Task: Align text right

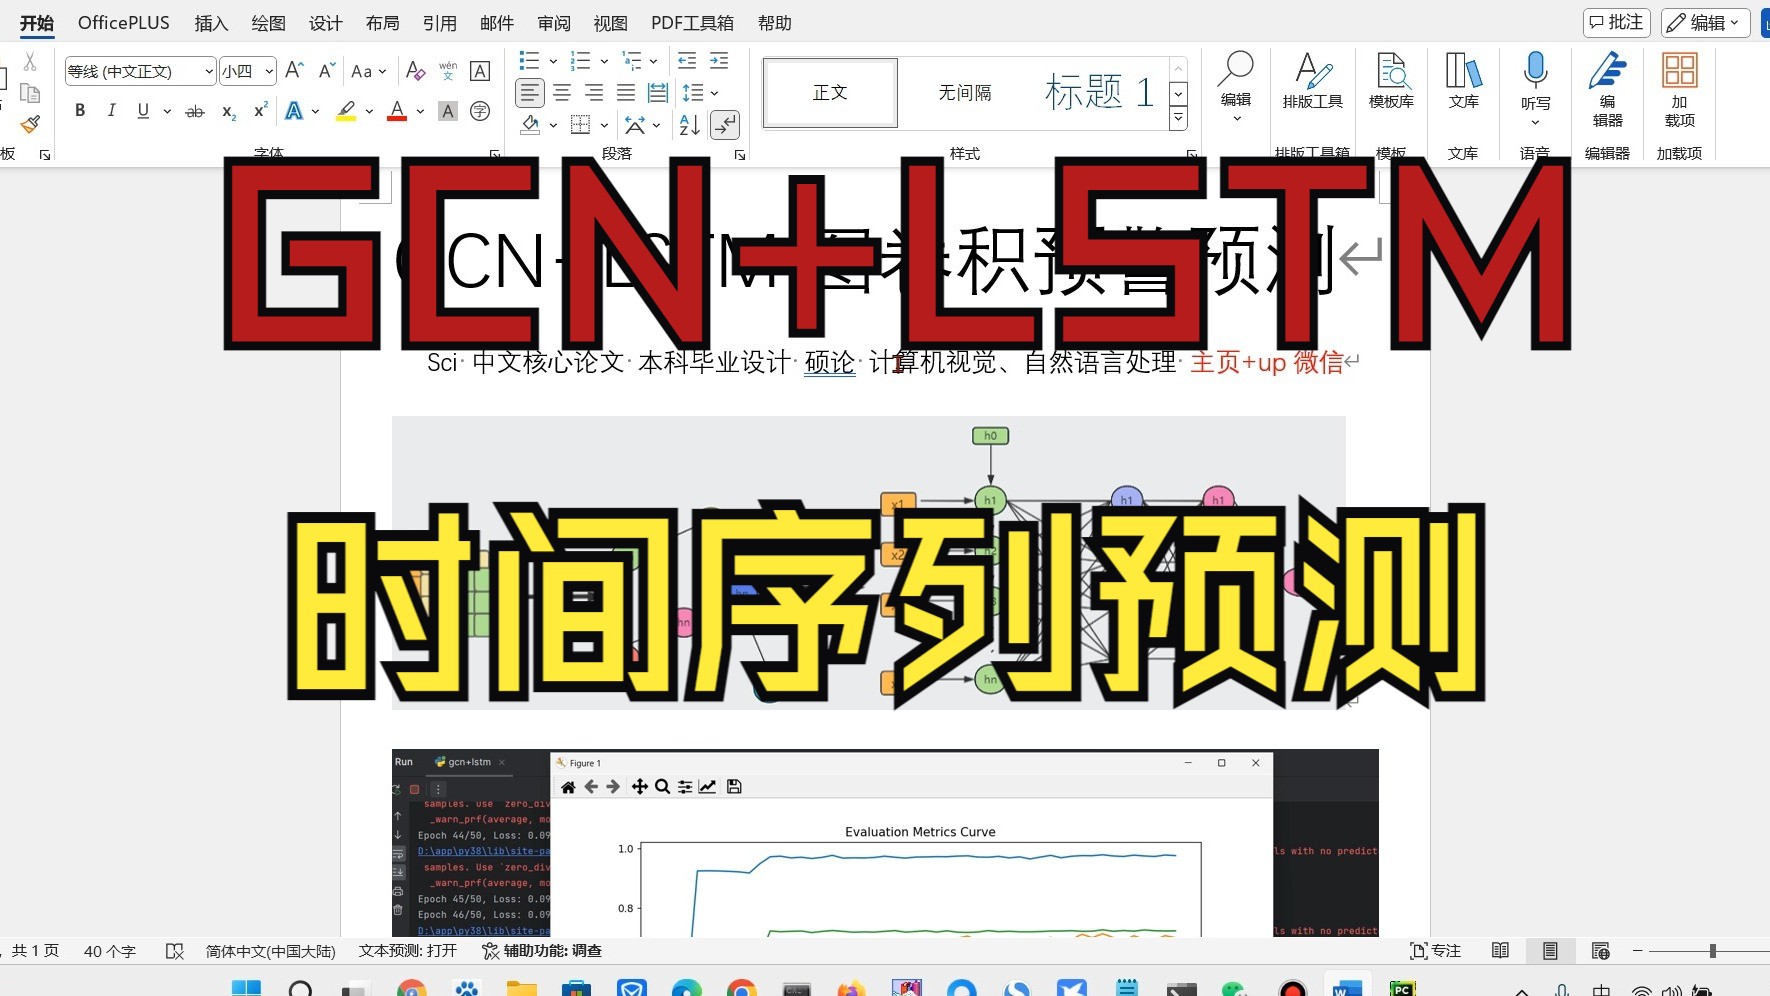Action: coord(594,93)
